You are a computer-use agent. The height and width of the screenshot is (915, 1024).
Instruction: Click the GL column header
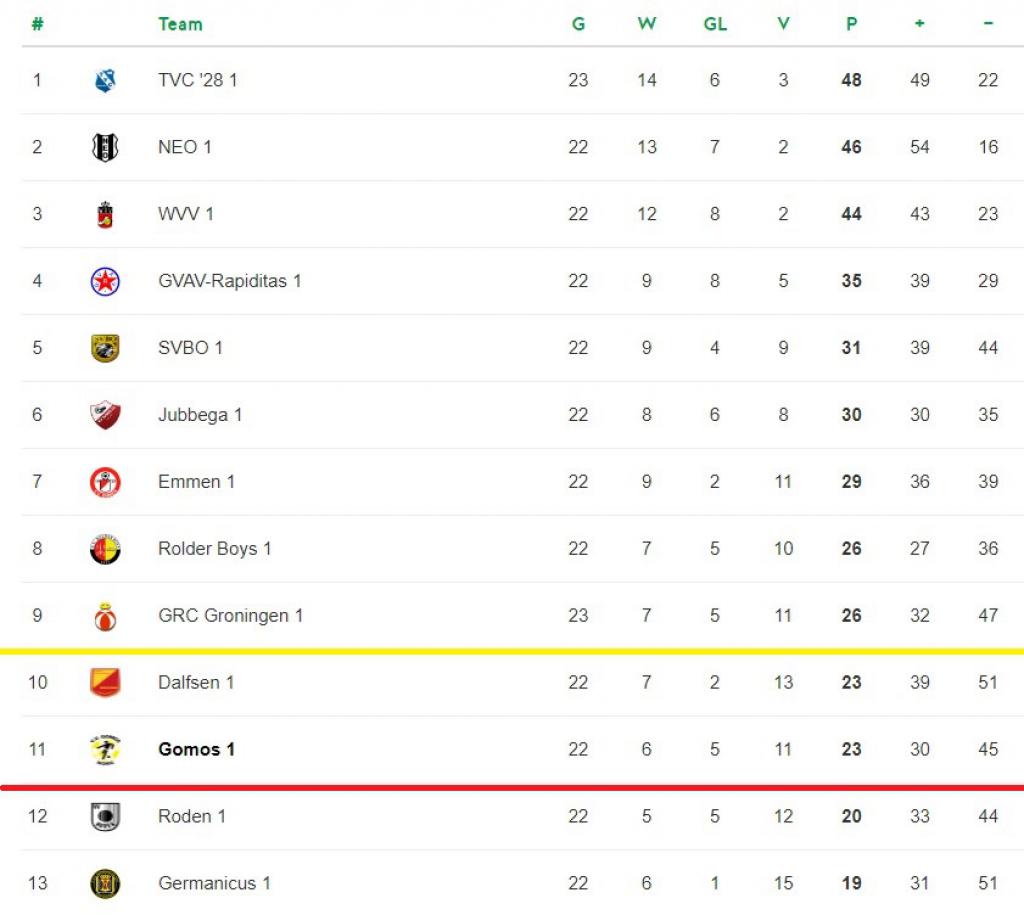coord(715,24)
